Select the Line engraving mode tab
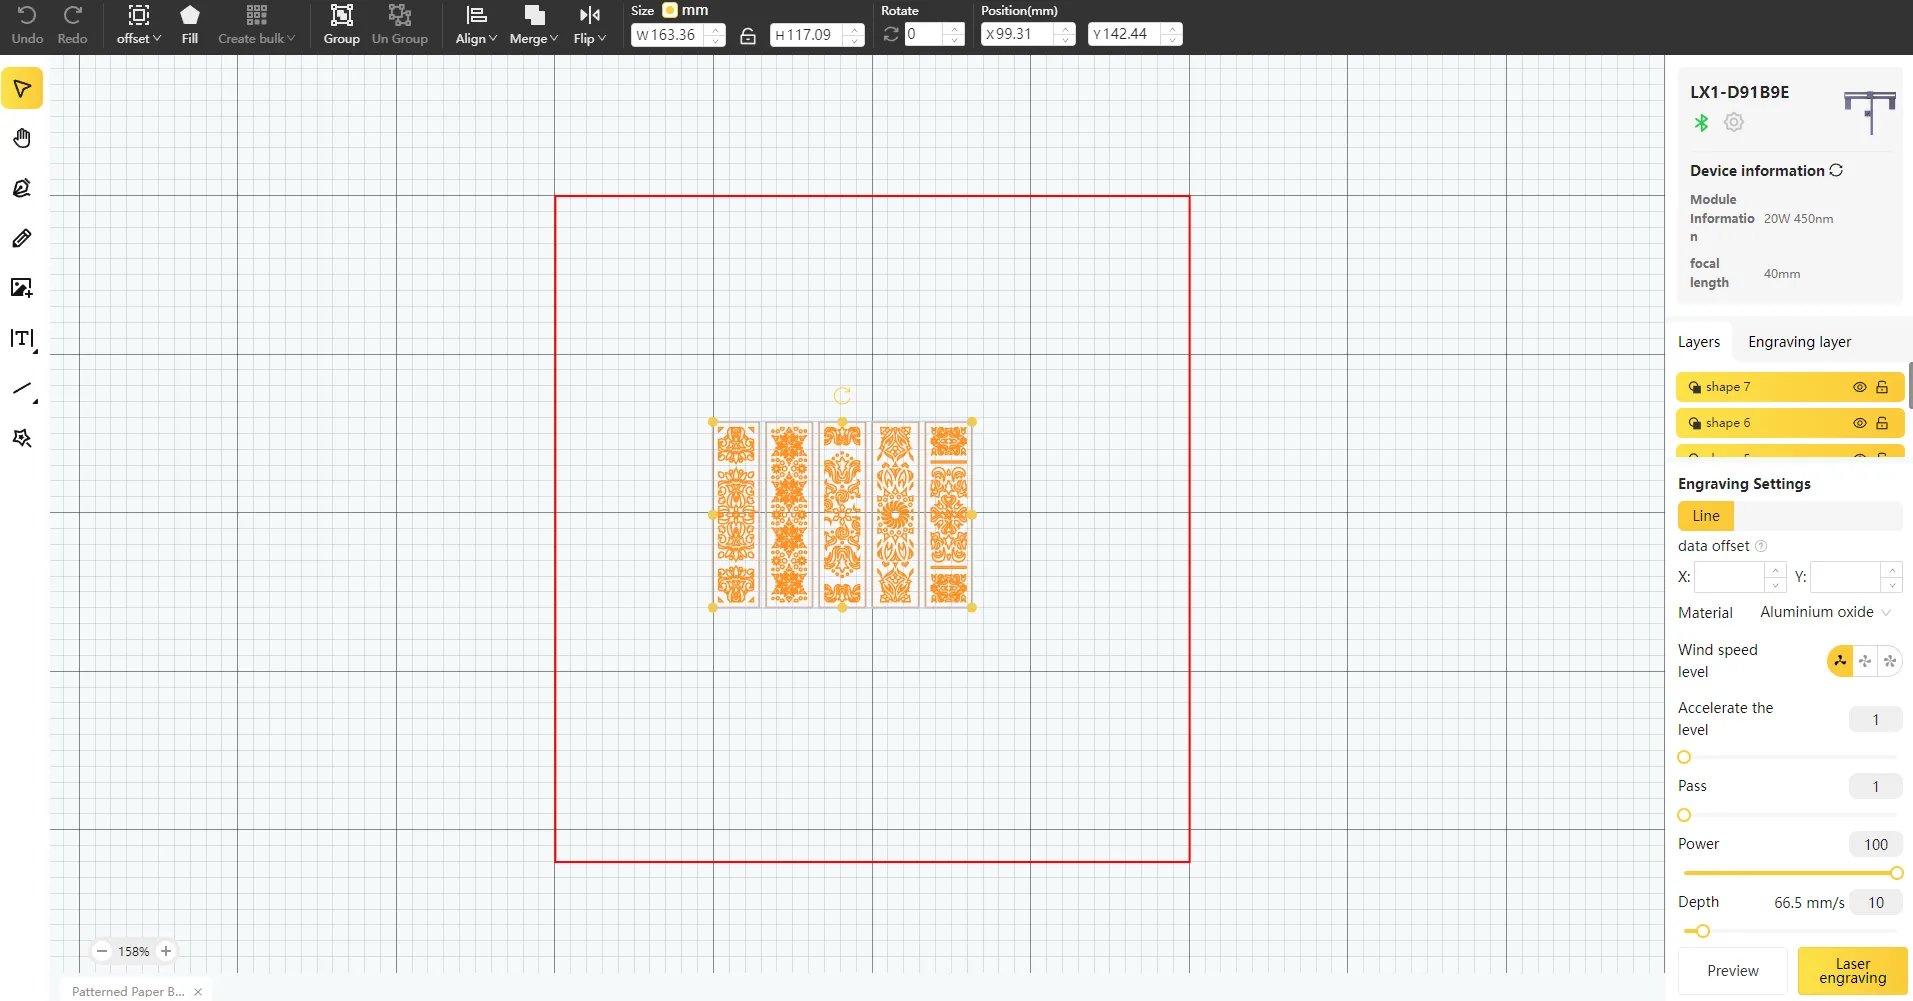The width and height of the screenshot is (1913, 1001). point(1706,516)
